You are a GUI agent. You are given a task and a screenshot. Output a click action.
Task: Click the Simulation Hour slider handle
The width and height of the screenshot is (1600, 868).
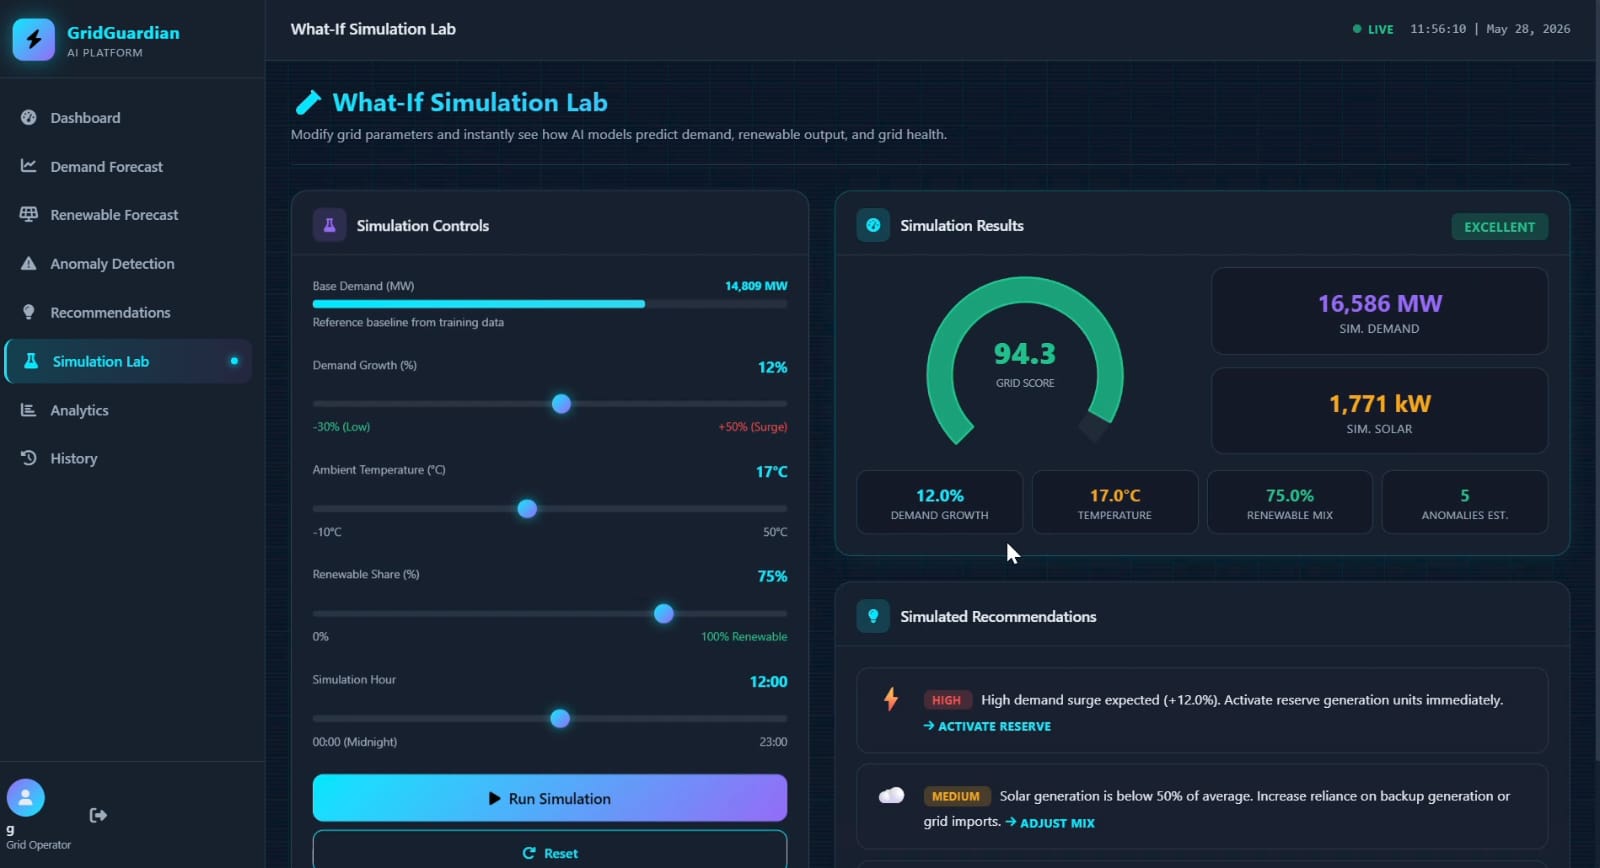pos(560,718)
